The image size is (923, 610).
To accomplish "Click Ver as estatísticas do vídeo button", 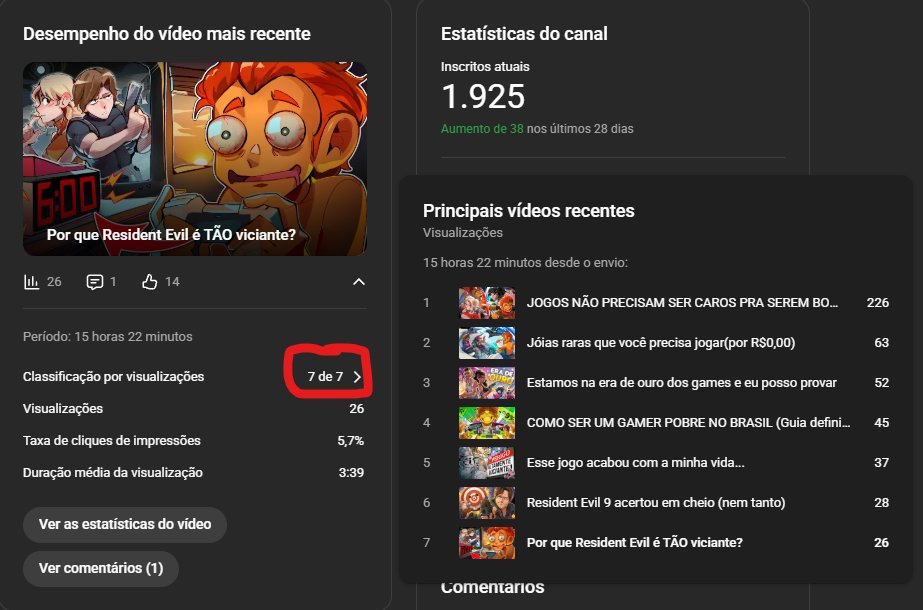I will (x=125, y=525).
